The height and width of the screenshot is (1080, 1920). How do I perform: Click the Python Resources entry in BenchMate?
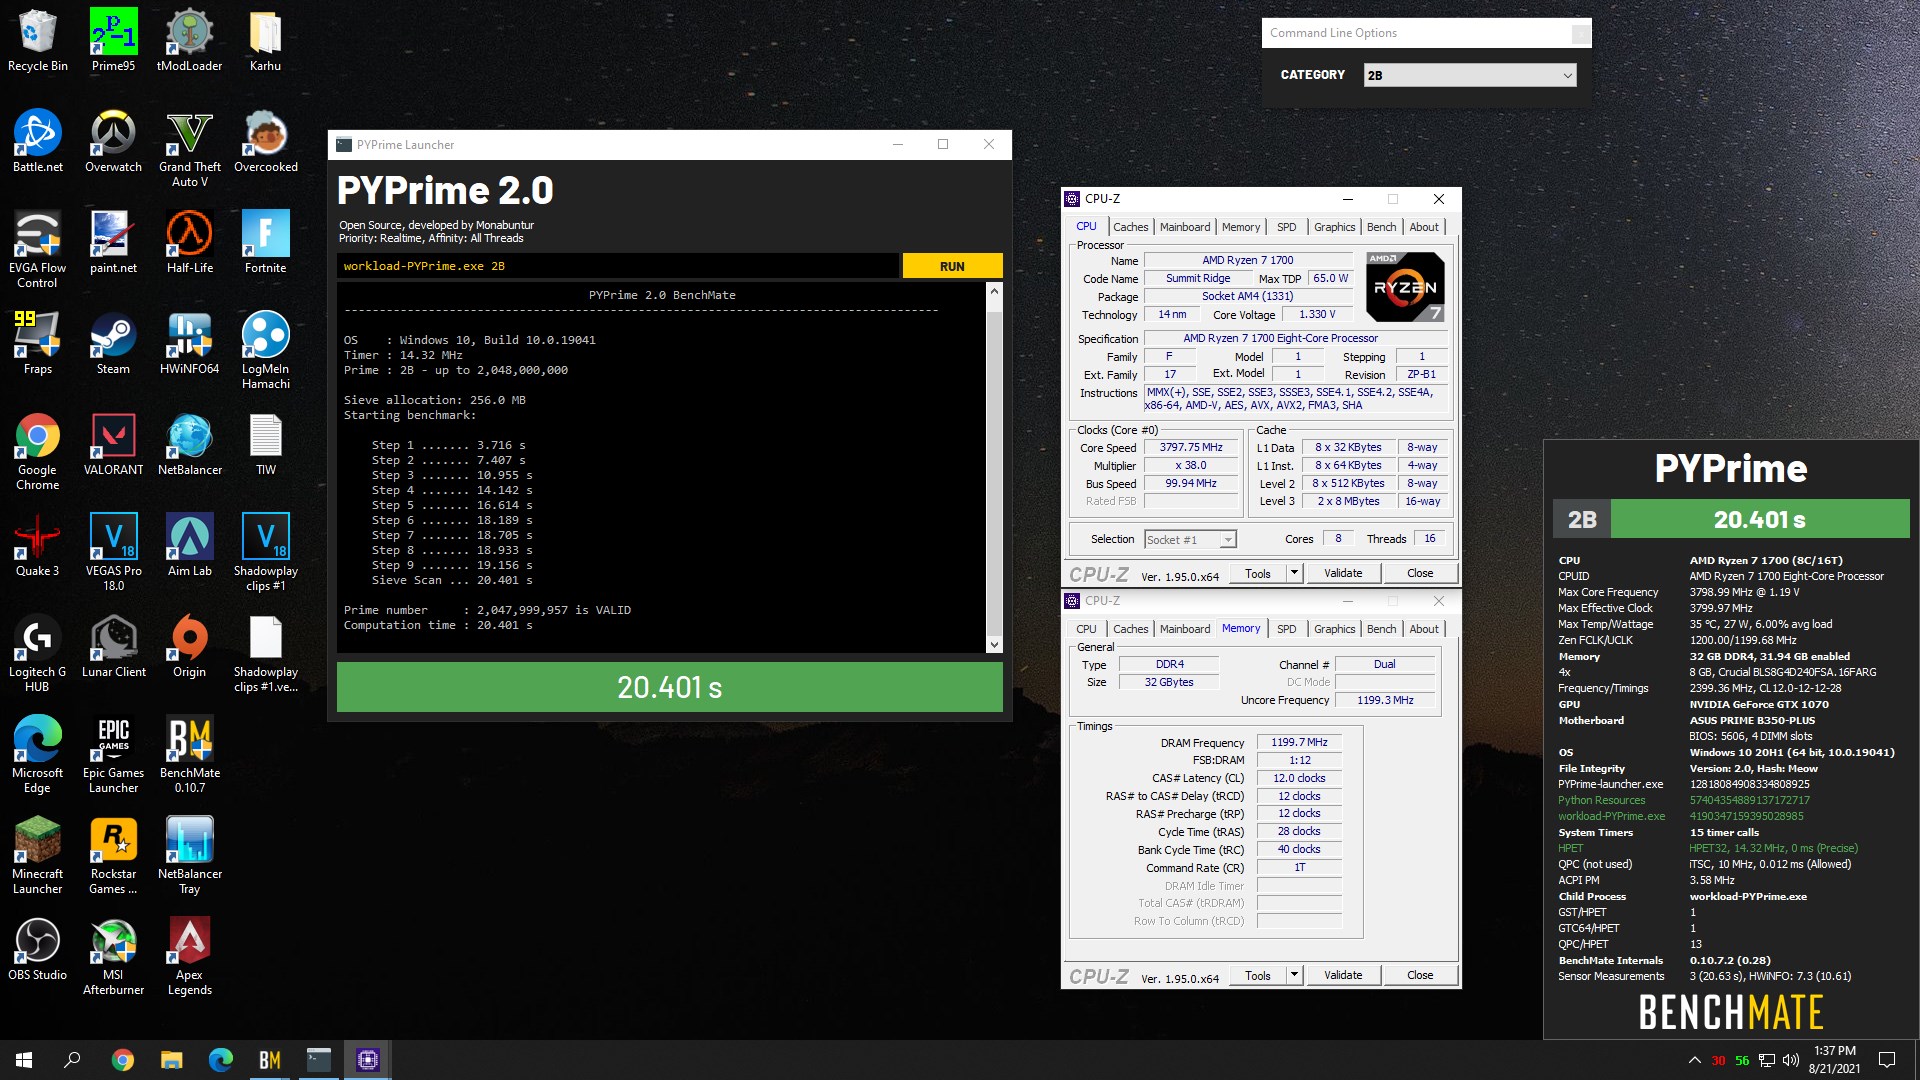tap(1601, 800)
